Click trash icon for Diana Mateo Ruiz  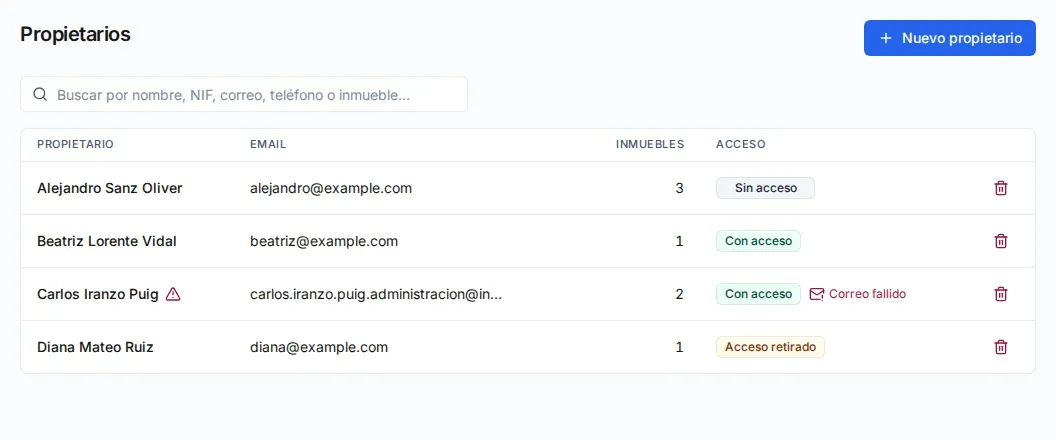(1001, 347)
